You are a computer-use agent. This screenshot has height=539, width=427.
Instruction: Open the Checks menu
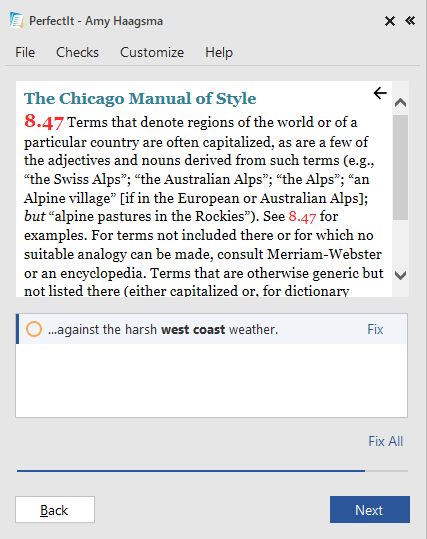click(77, 52)
